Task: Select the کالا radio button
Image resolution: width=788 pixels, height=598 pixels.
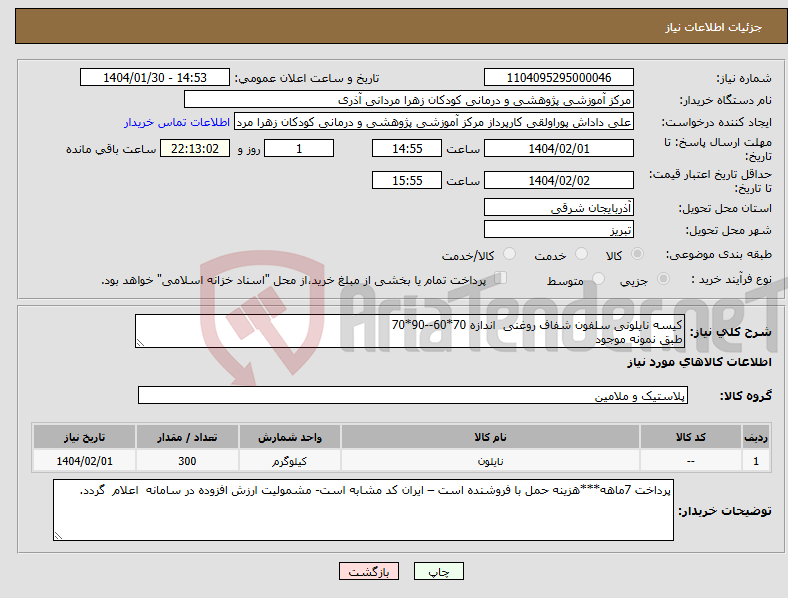Action: tap(637, 254)
